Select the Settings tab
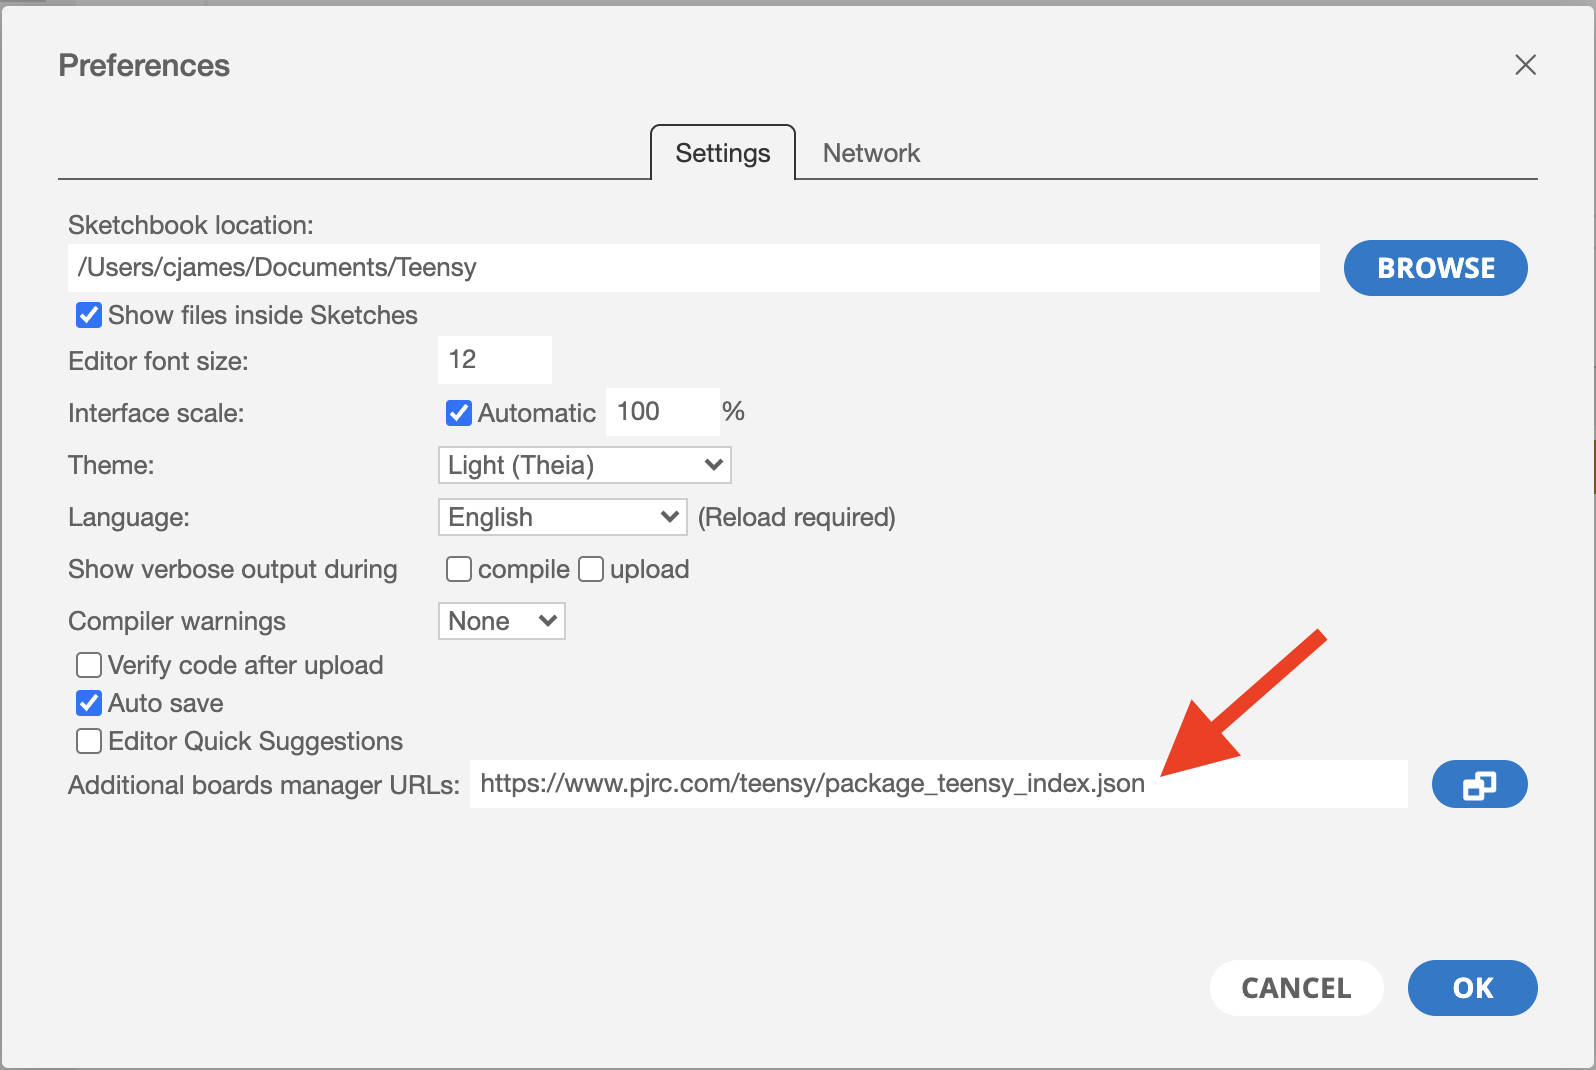Viewport: 1596px width, 1070px height. (722, 153)
